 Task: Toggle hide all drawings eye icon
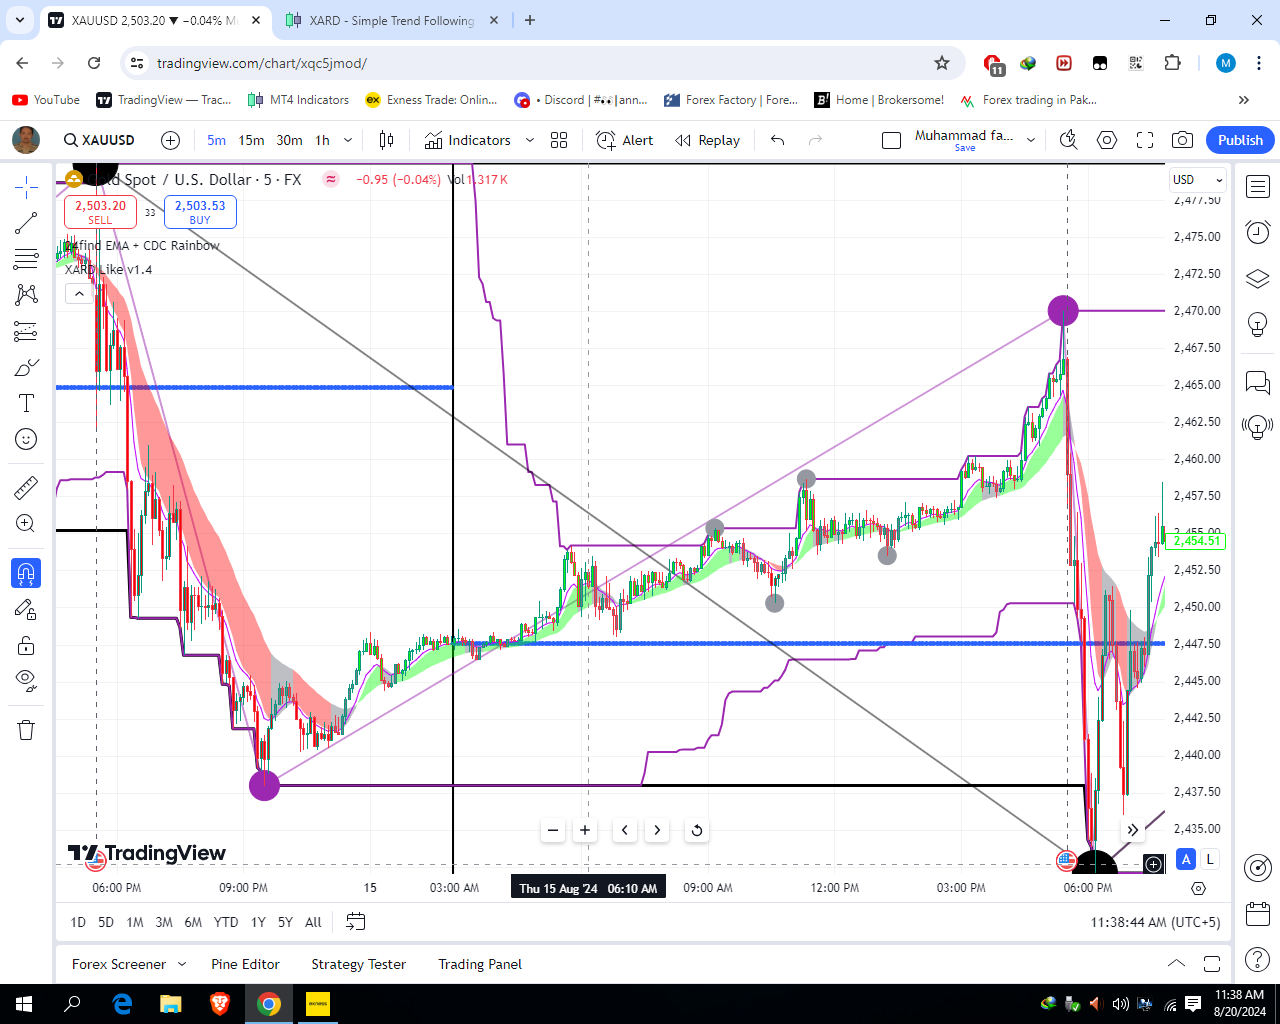(x=26, y=681)
